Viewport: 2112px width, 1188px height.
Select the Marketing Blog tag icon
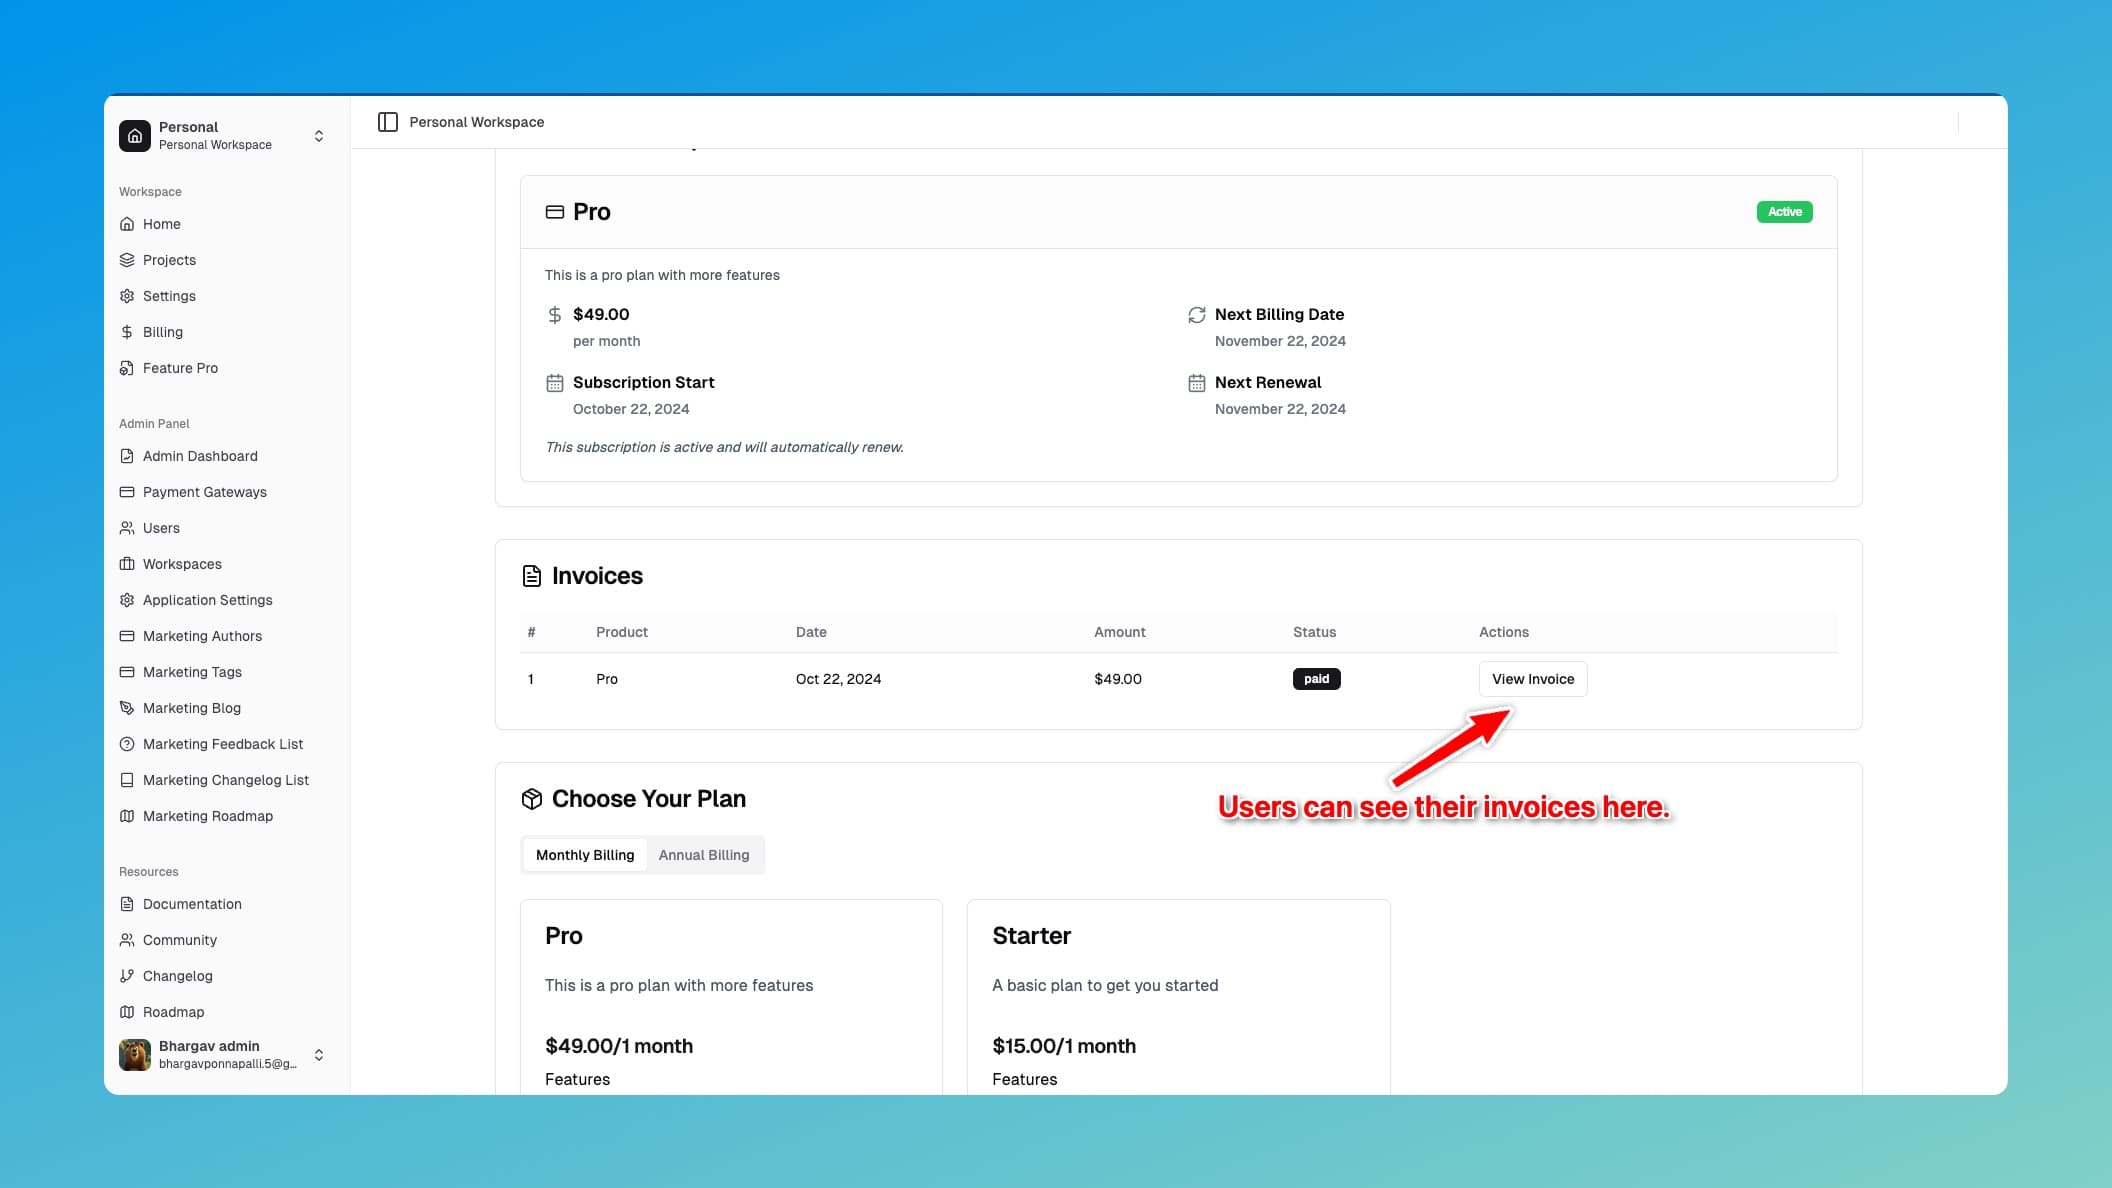[127, 707]
